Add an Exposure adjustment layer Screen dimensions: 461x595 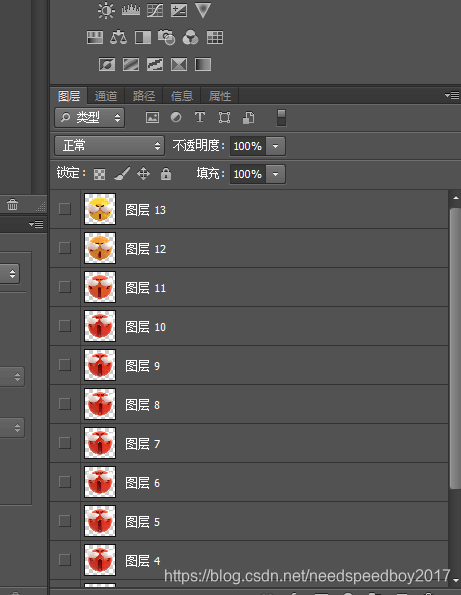coord(179,10)
